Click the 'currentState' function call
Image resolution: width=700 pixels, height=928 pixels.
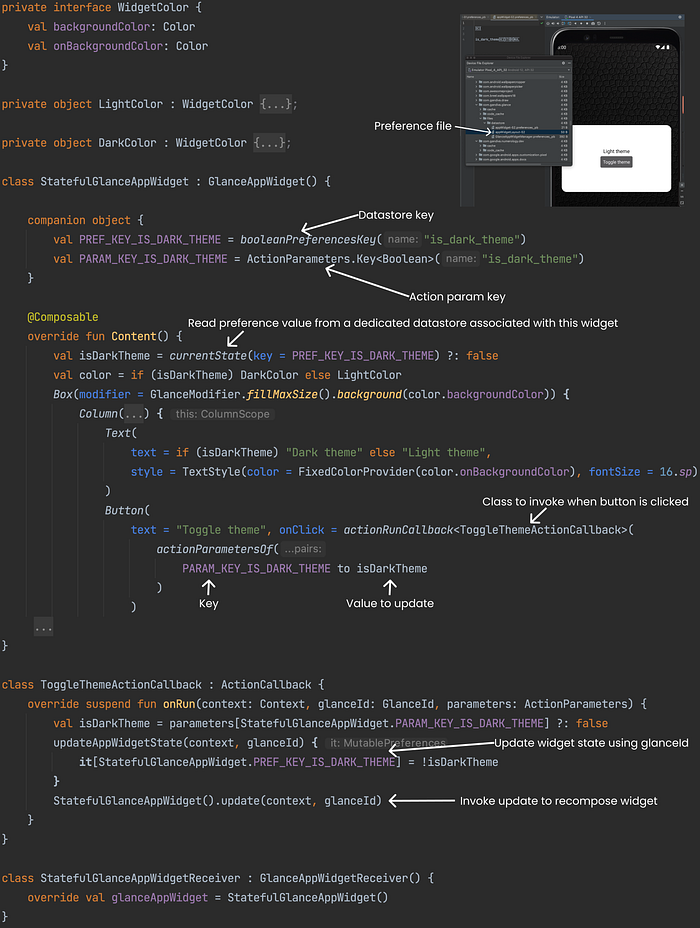coord(208,356)
